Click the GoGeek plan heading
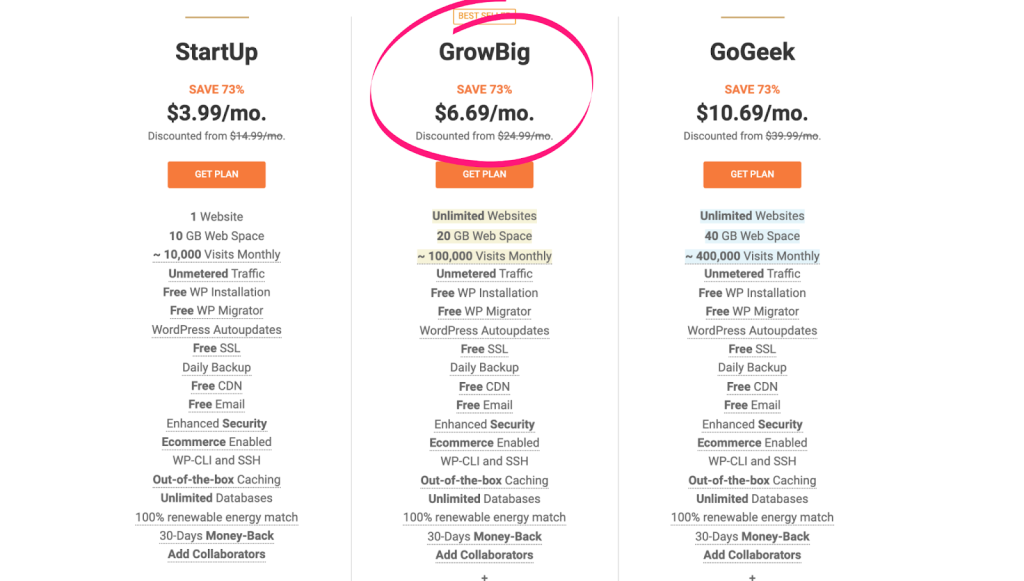The height and width of the screenshot is (581, 1024). (x=752, y=52)
